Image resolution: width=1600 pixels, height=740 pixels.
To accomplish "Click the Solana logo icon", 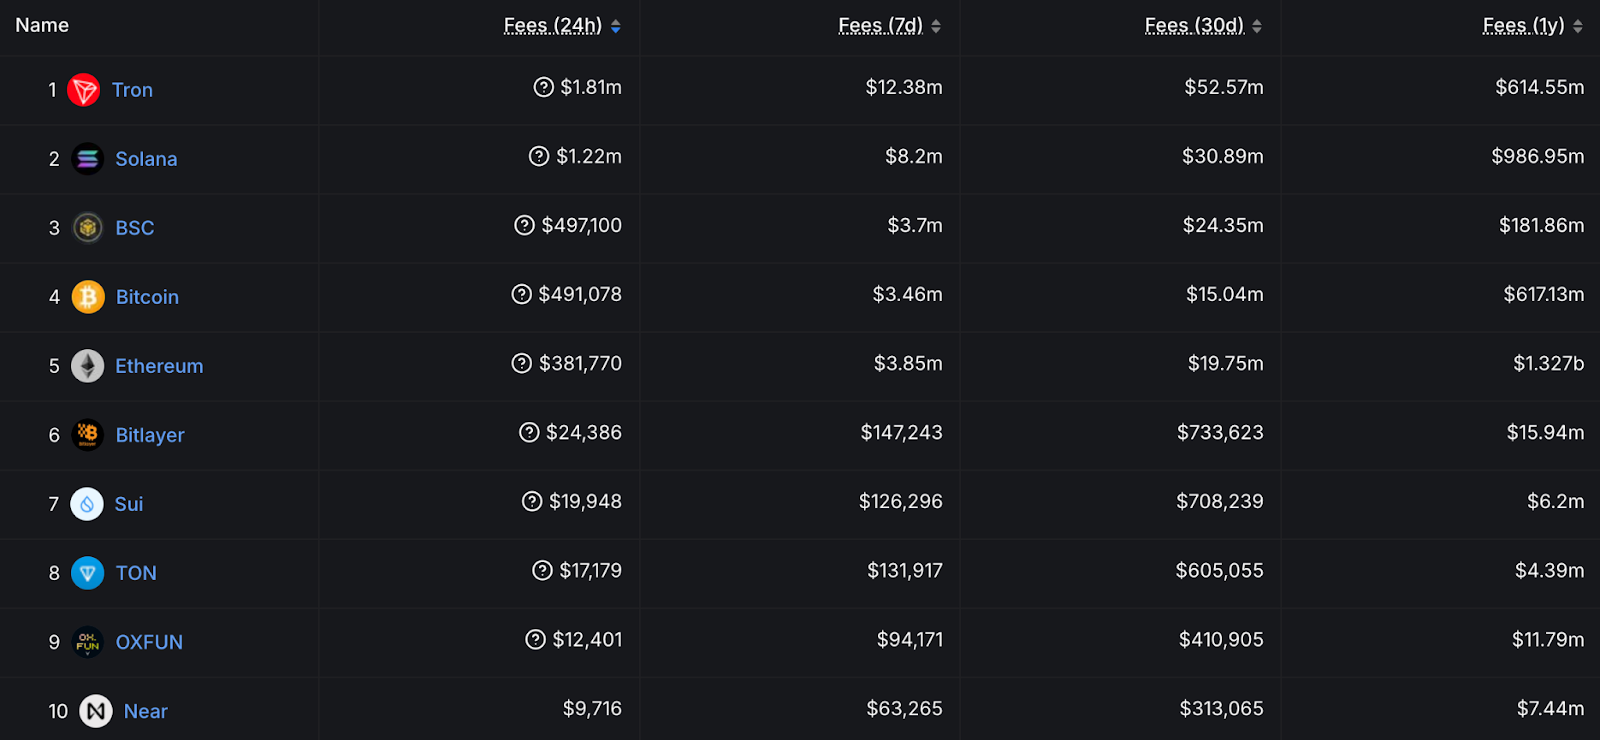I will point(88,159).
